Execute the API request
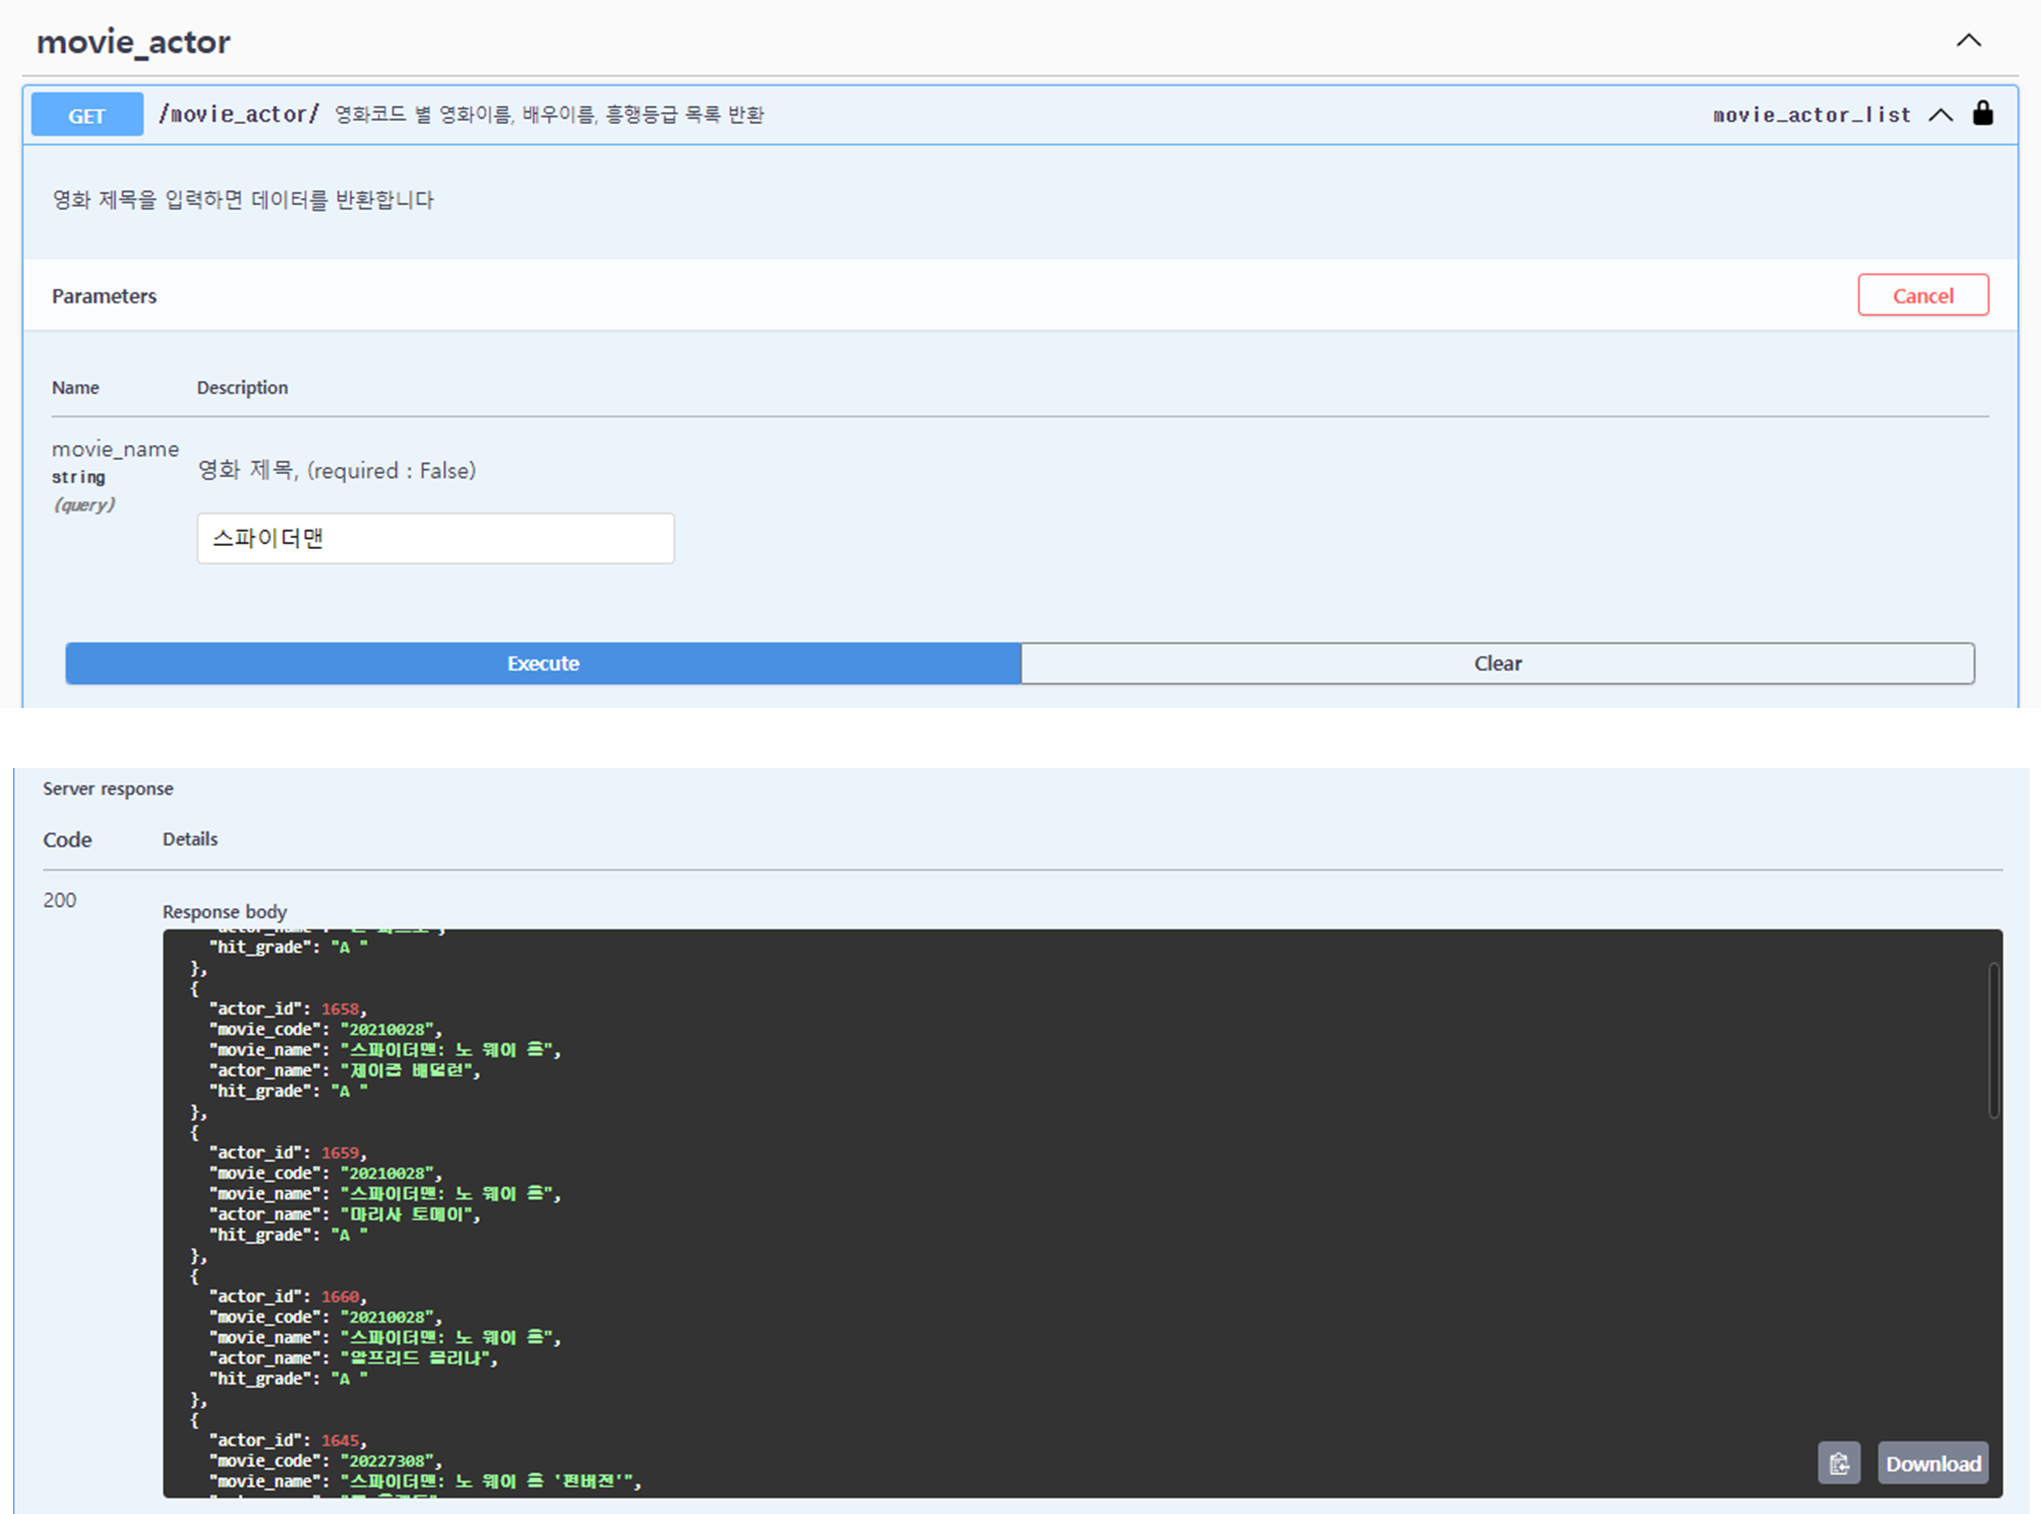The image size is (2041, 1514). [543, 663]
